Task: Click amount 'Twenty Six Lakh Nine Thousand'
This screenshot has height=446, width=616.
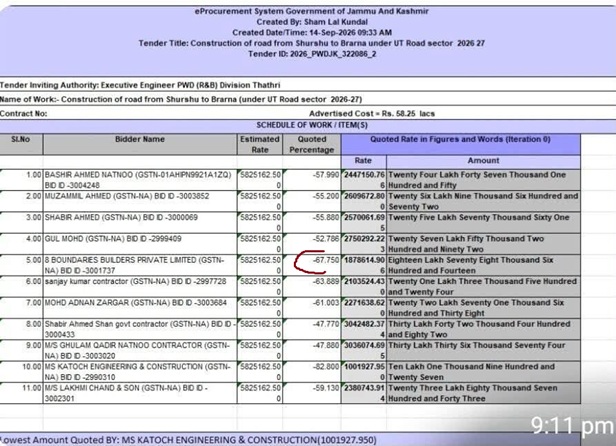Action: click(483, 201)
